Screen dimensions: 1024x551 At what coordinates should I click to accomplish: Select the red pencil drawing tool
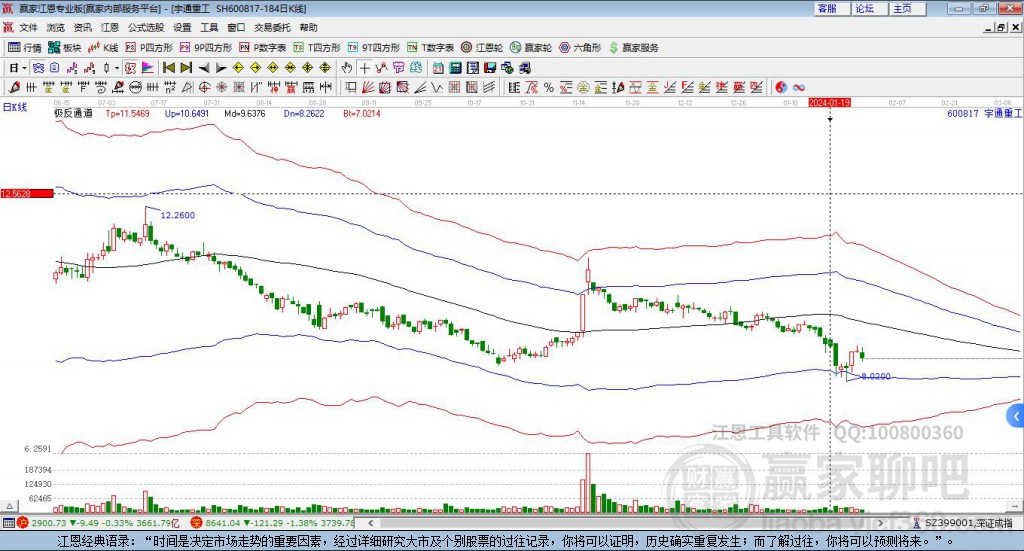[x=14, y=87]
